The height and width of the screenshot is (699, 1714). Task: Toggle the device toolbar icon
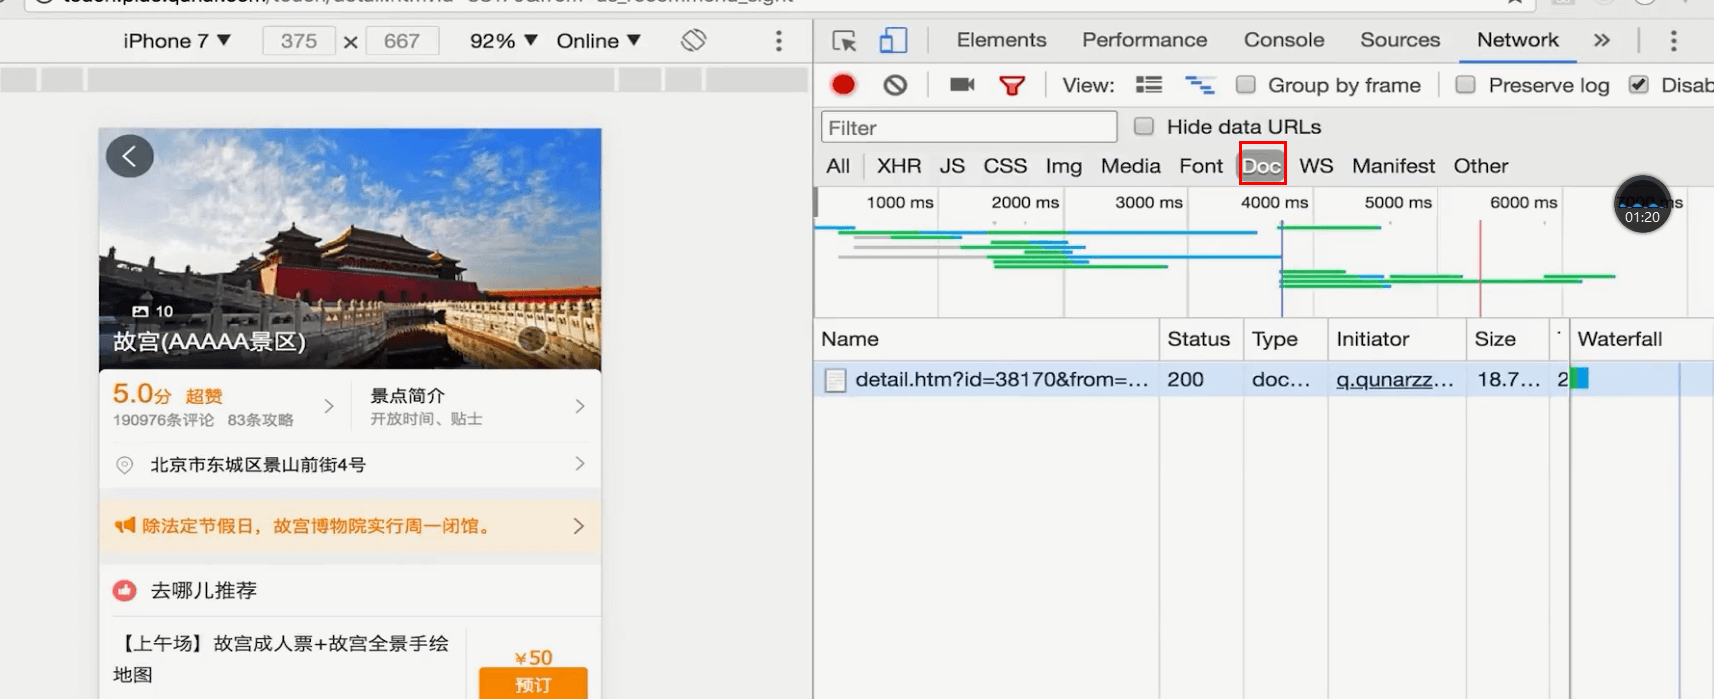(x=893, y=40)
